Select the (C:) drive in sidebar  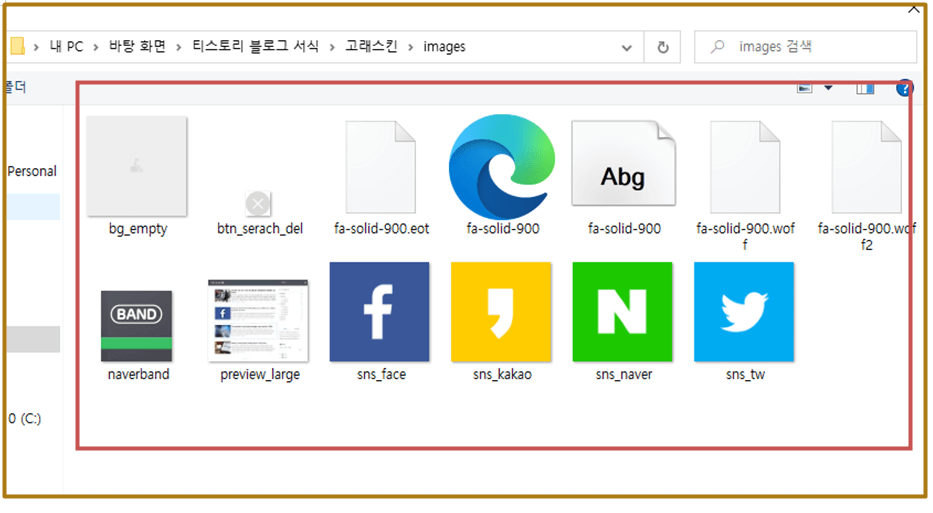tap(24, 418)
